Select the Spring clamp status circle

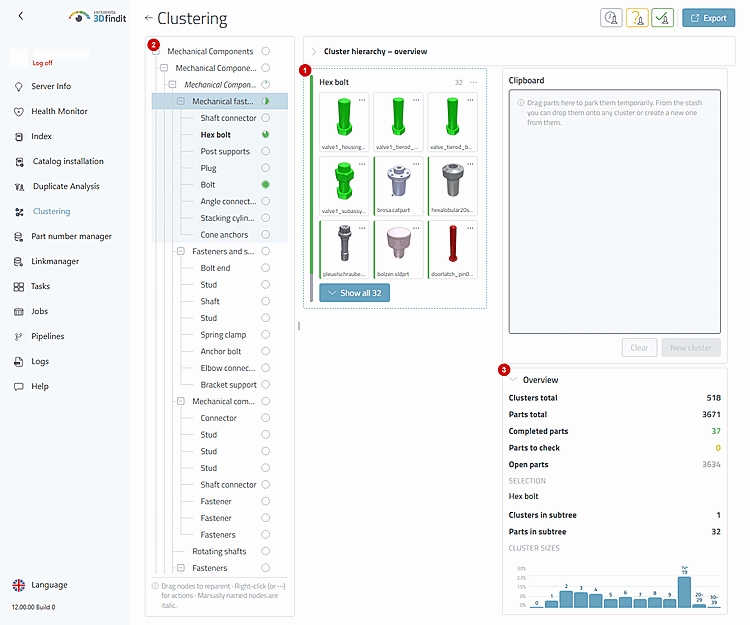(x=265, y=334)
